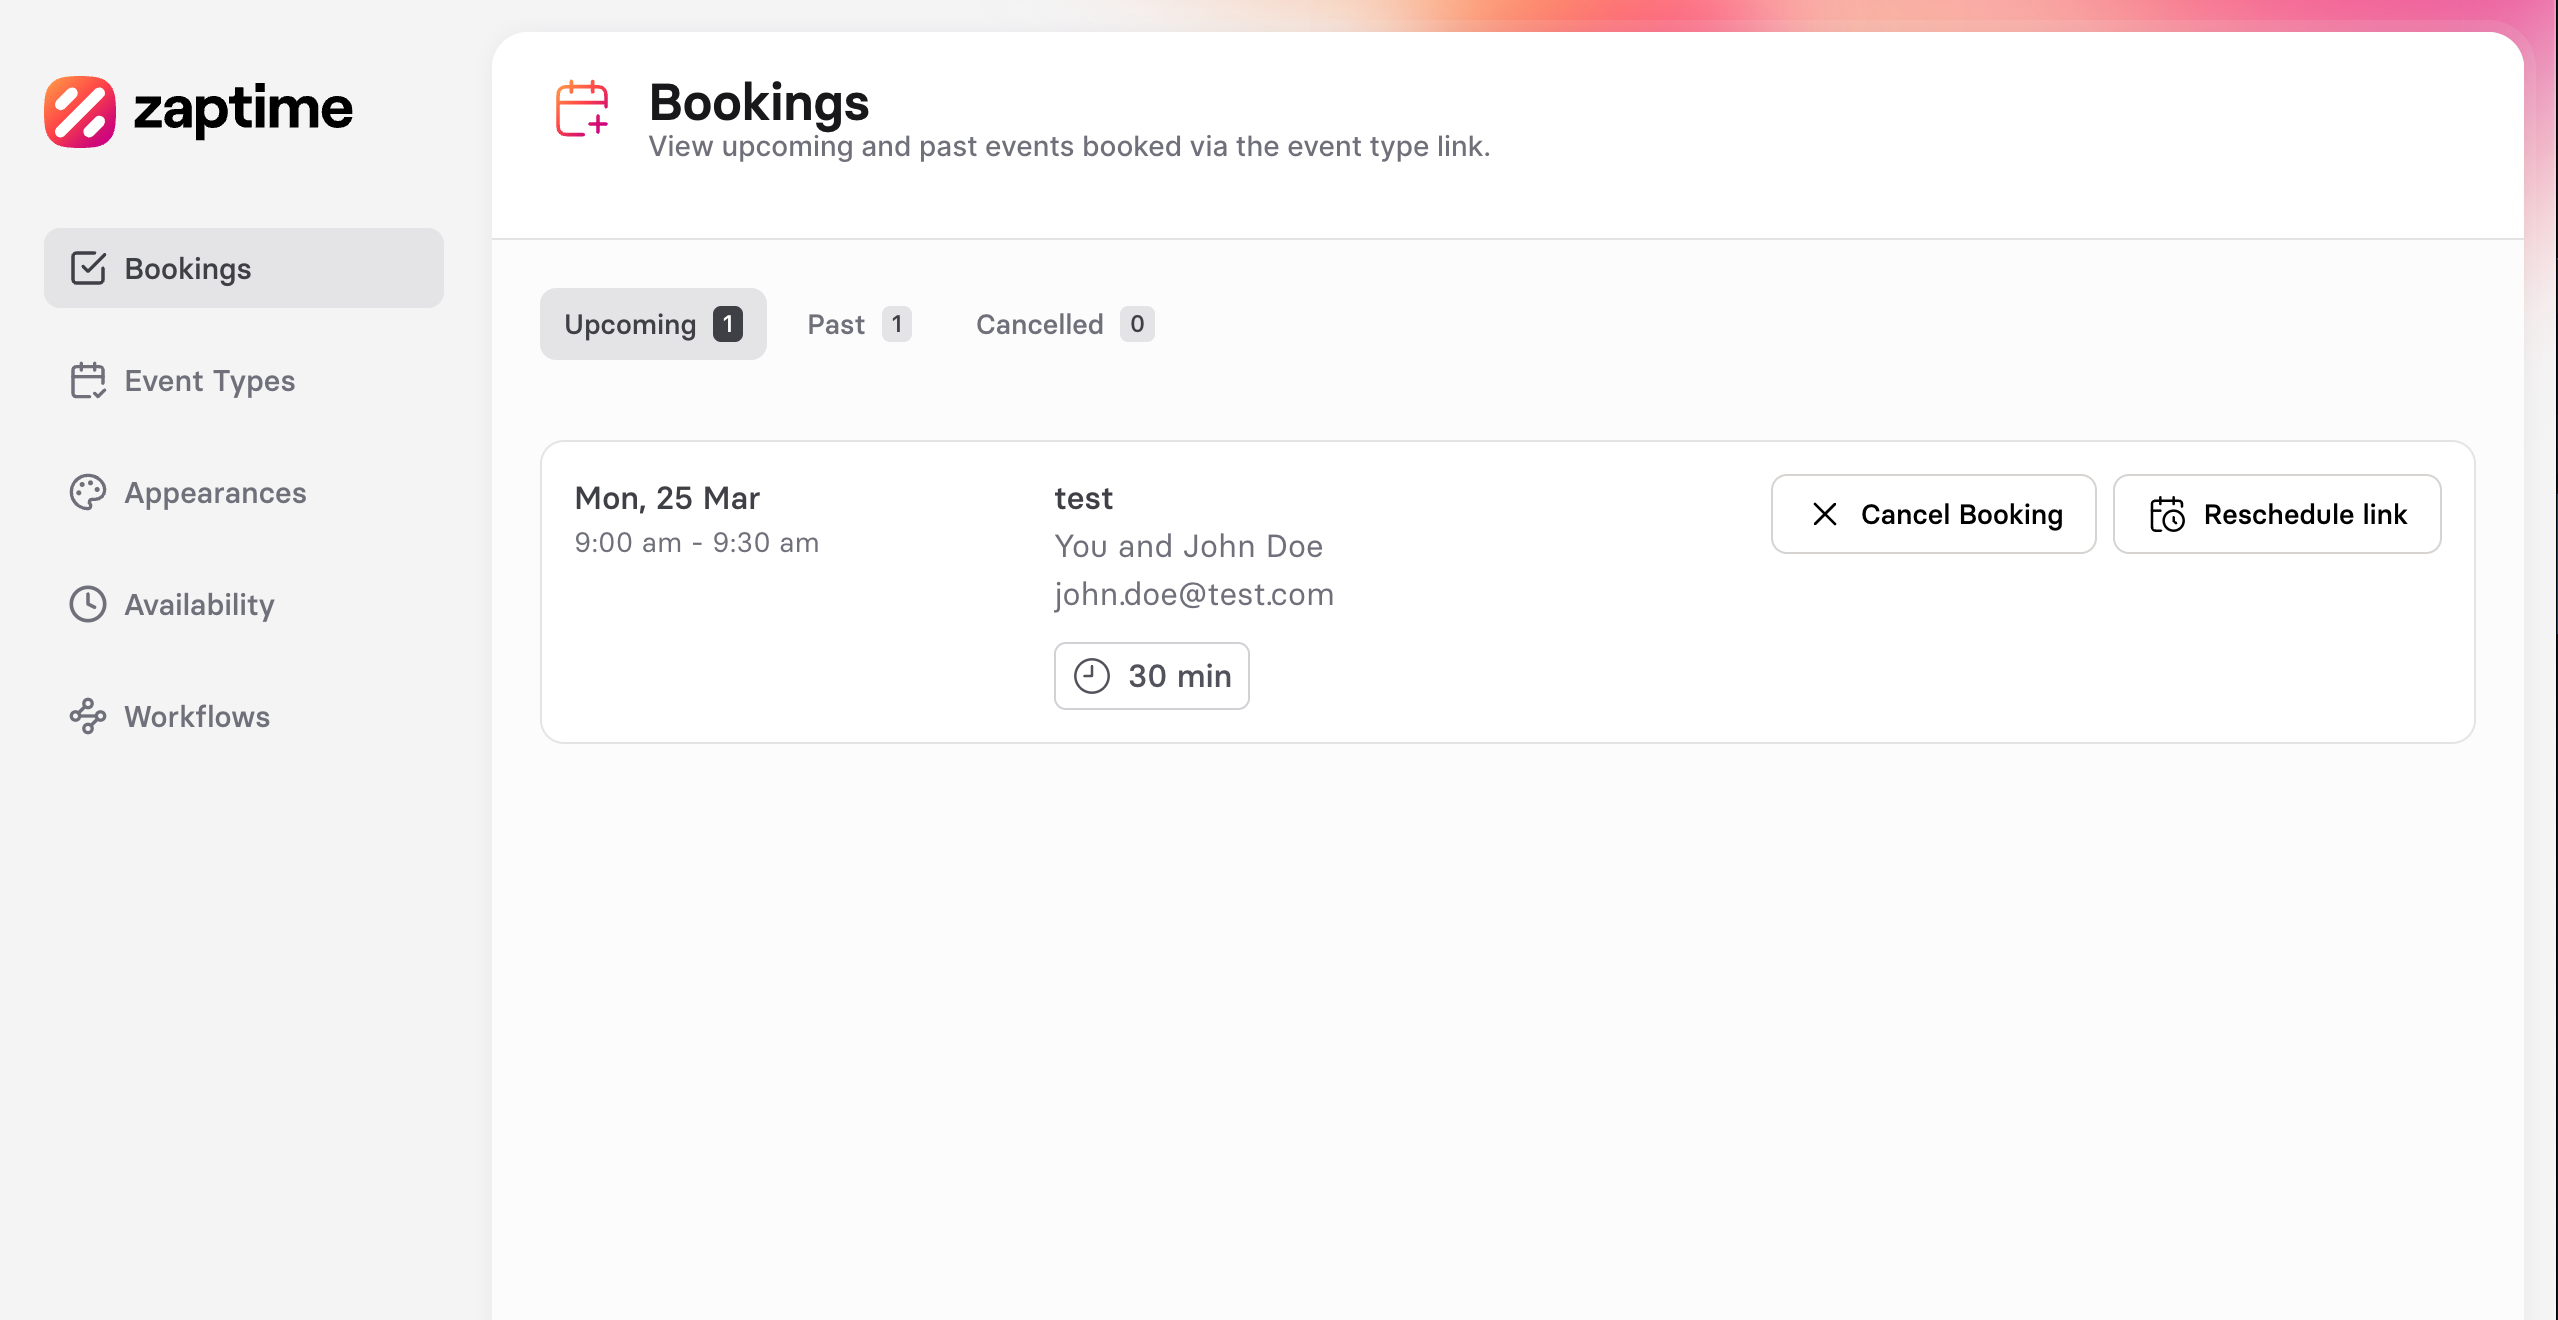Open Event Types in the sidebar

(x=209, y=381)
